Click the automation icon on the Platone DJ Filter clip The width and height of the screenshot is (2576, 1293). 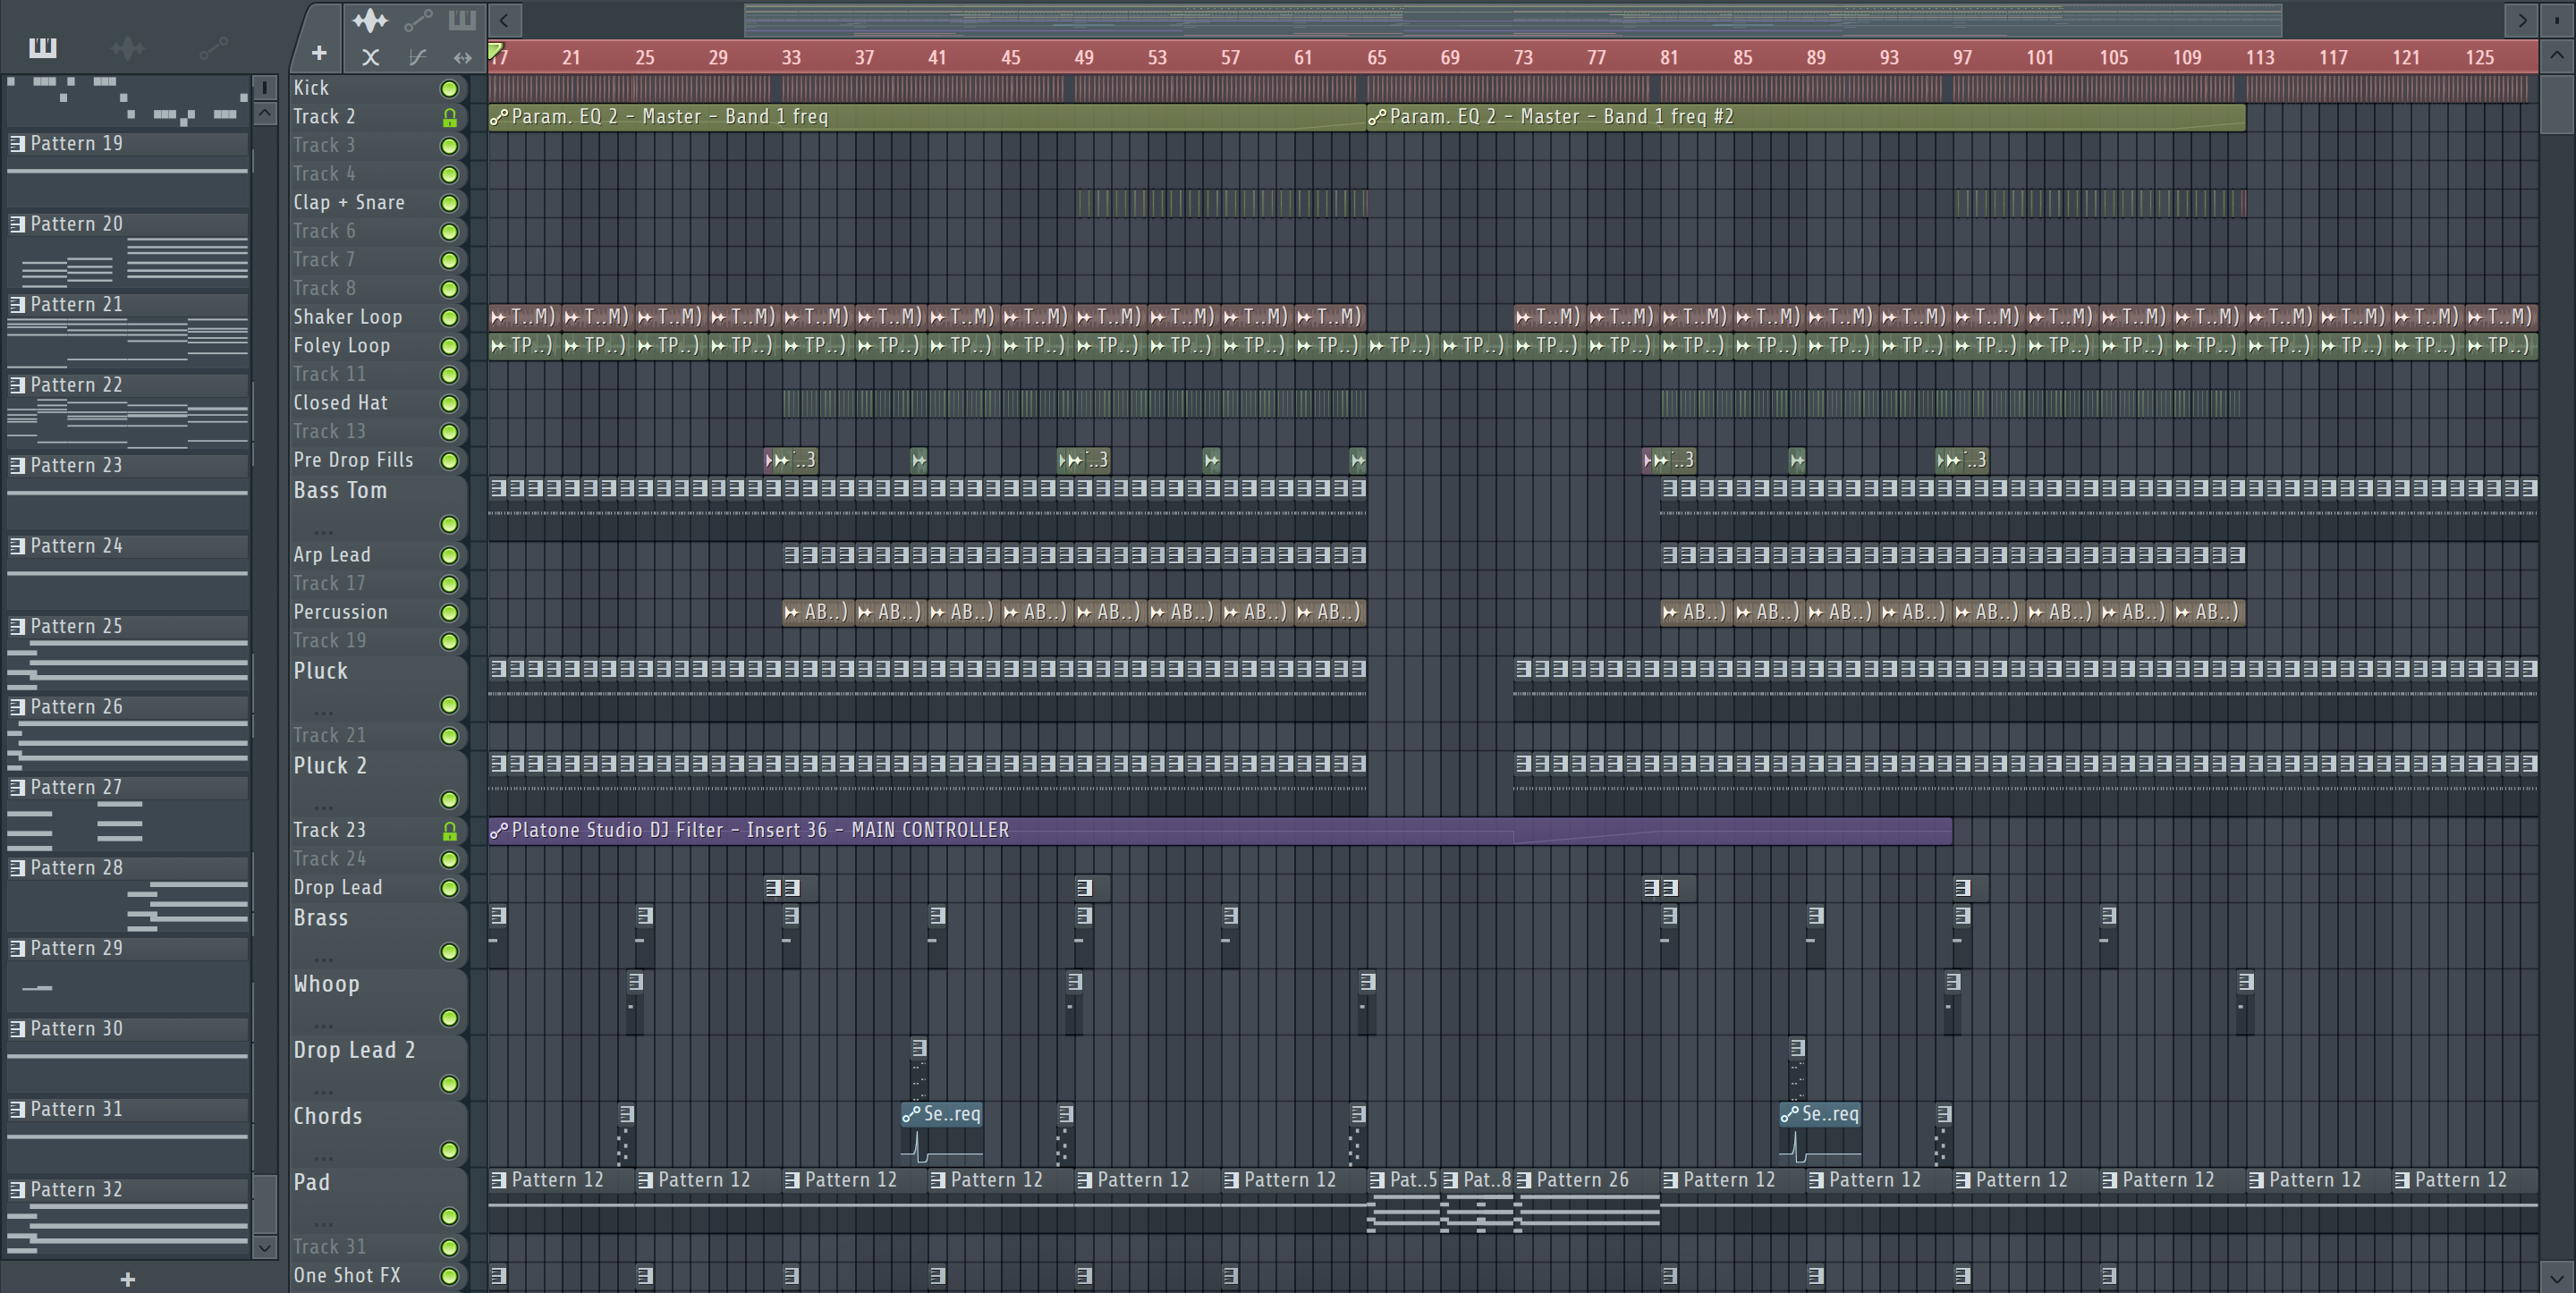point(499,830)
